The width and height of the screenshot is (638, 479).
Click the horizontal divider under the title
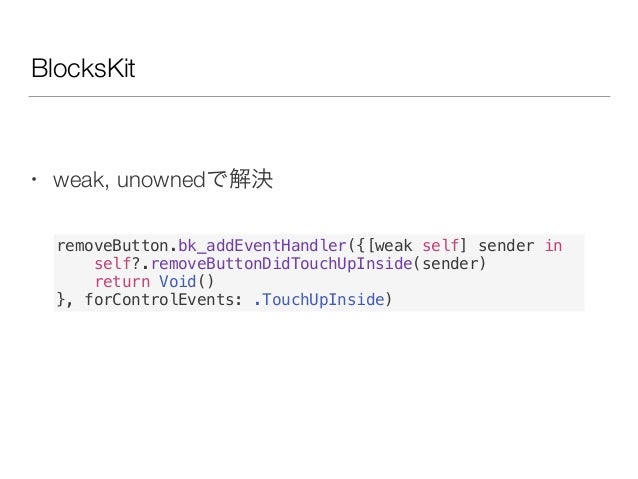point(319,96)
